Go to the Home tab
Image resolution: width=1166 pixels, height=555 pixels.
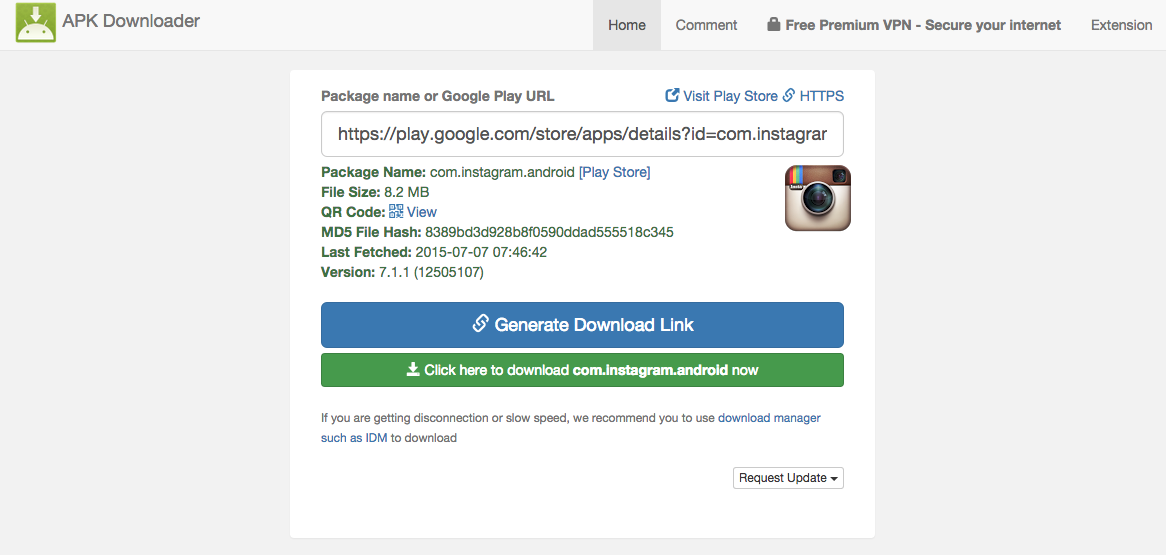627,25
